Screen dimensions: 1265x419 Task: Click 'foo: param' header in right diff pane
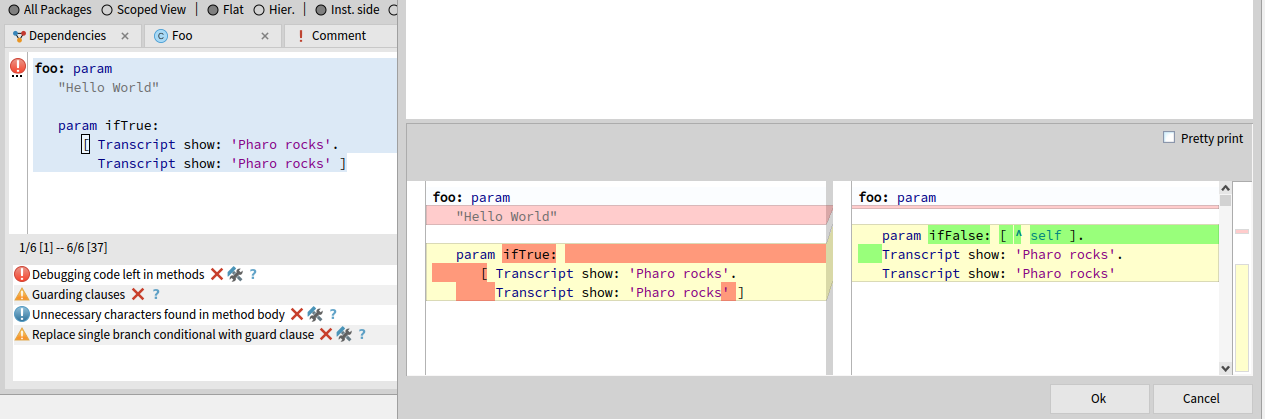[x=897, y=198]
